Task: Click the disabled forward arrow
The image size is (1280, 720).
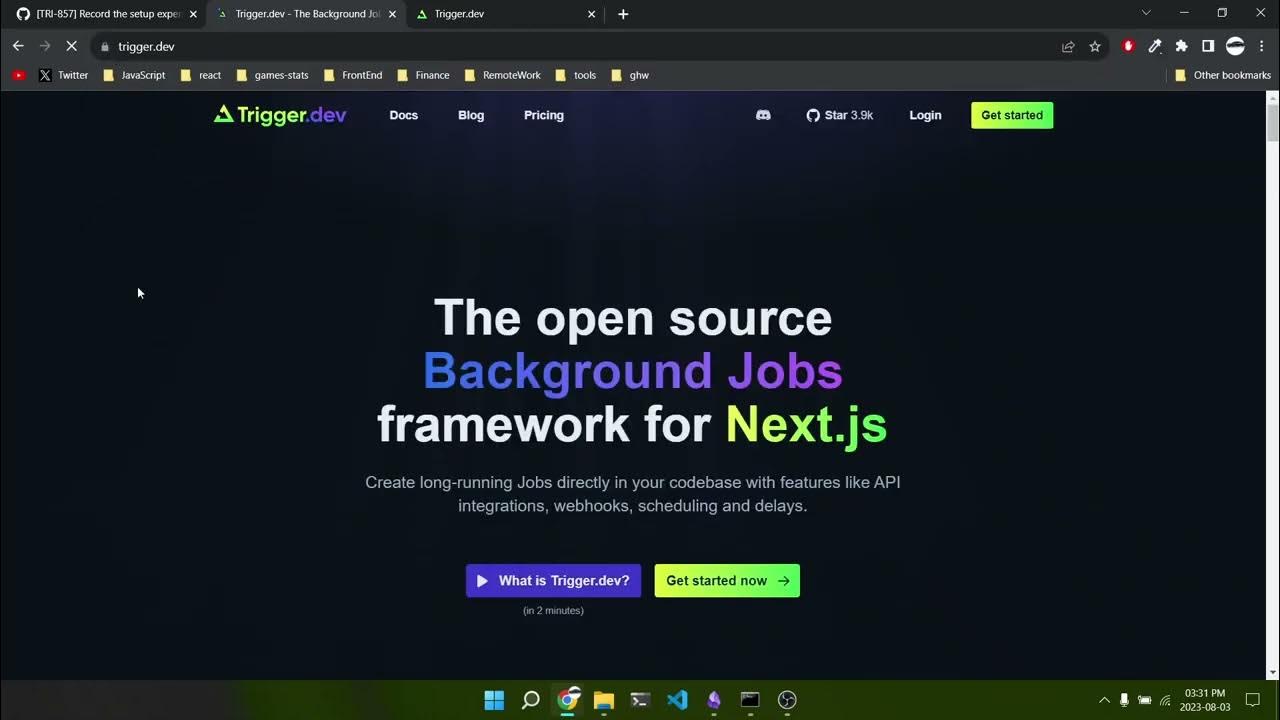Action: click(45, 46)
